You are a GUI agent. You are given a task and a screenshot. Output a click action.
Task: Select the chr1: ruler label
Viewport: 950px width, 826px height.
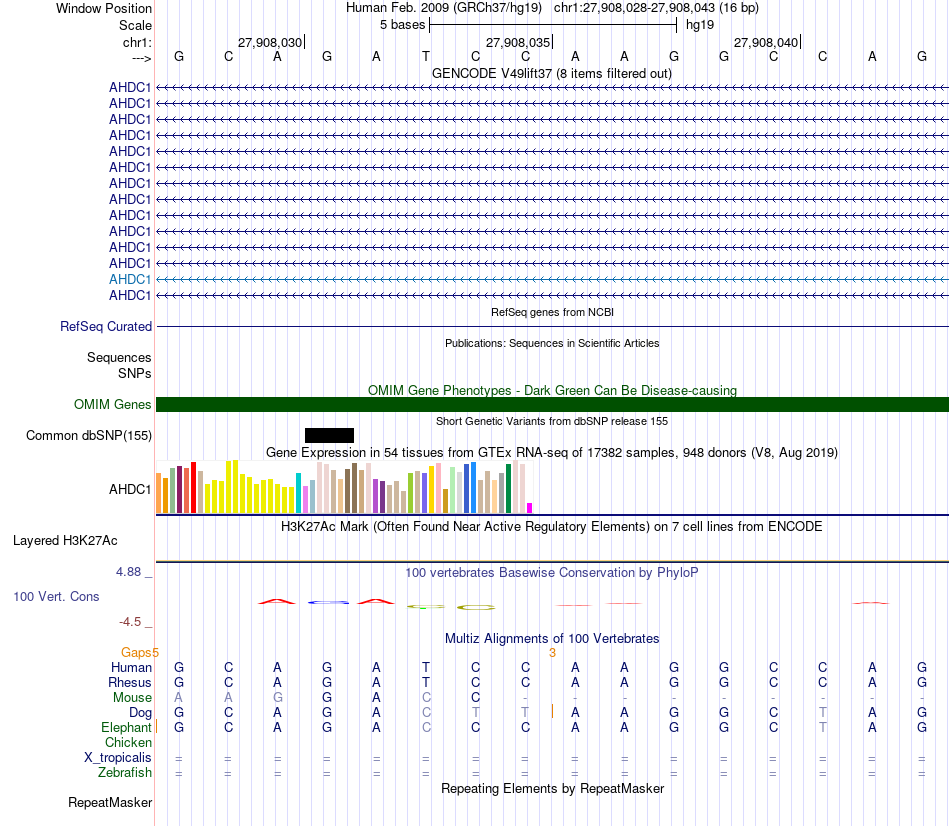click(x=137, y=42)
